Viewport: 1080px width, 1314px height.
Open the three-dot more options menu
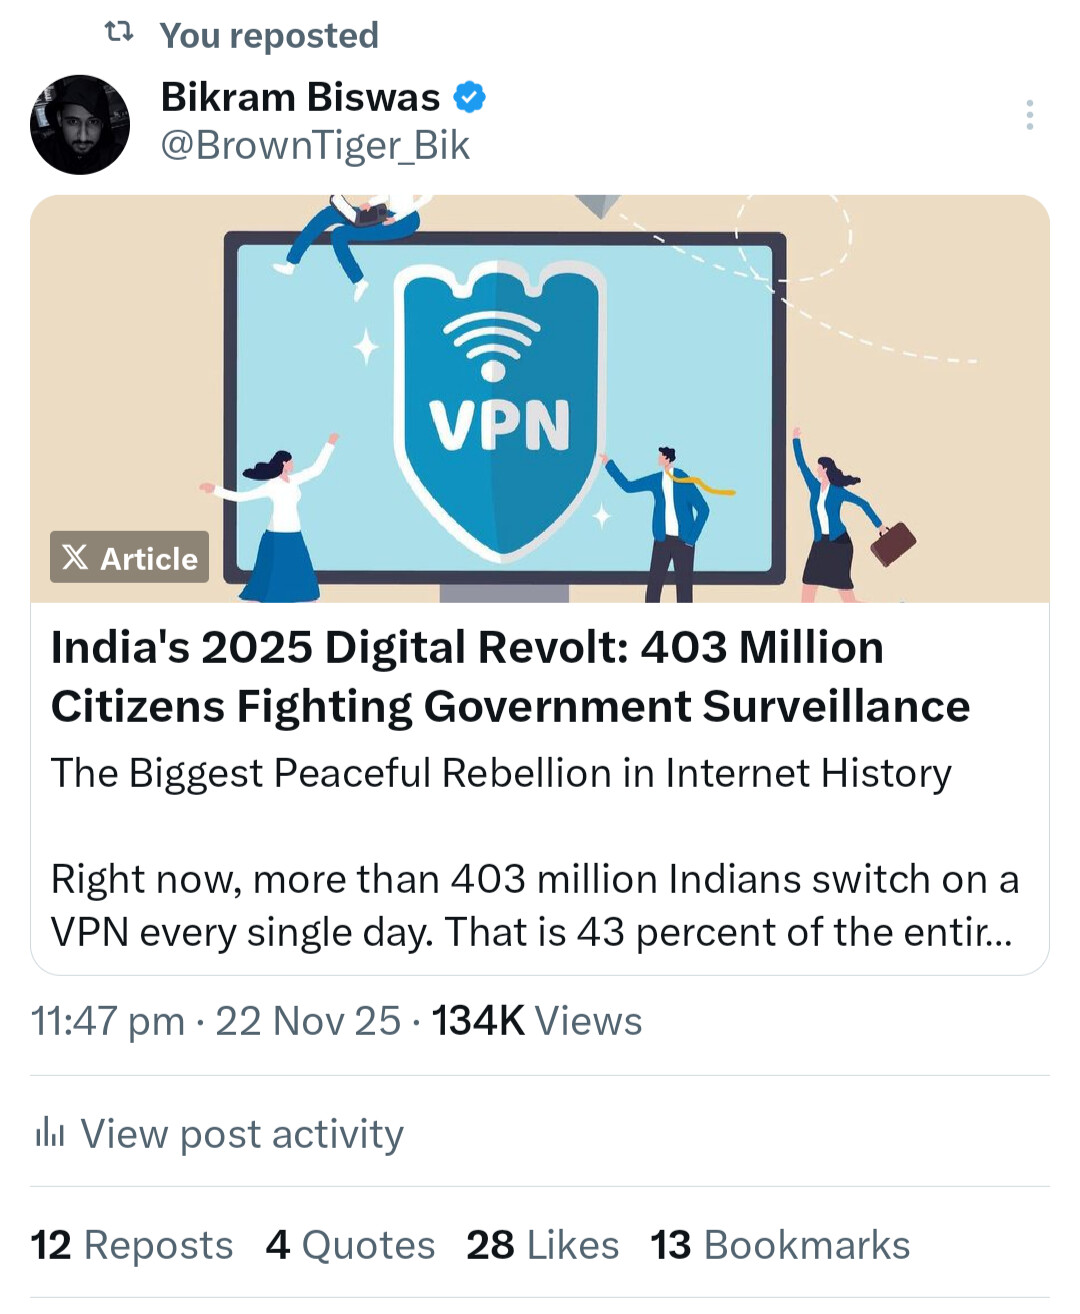pos(1029,115)
